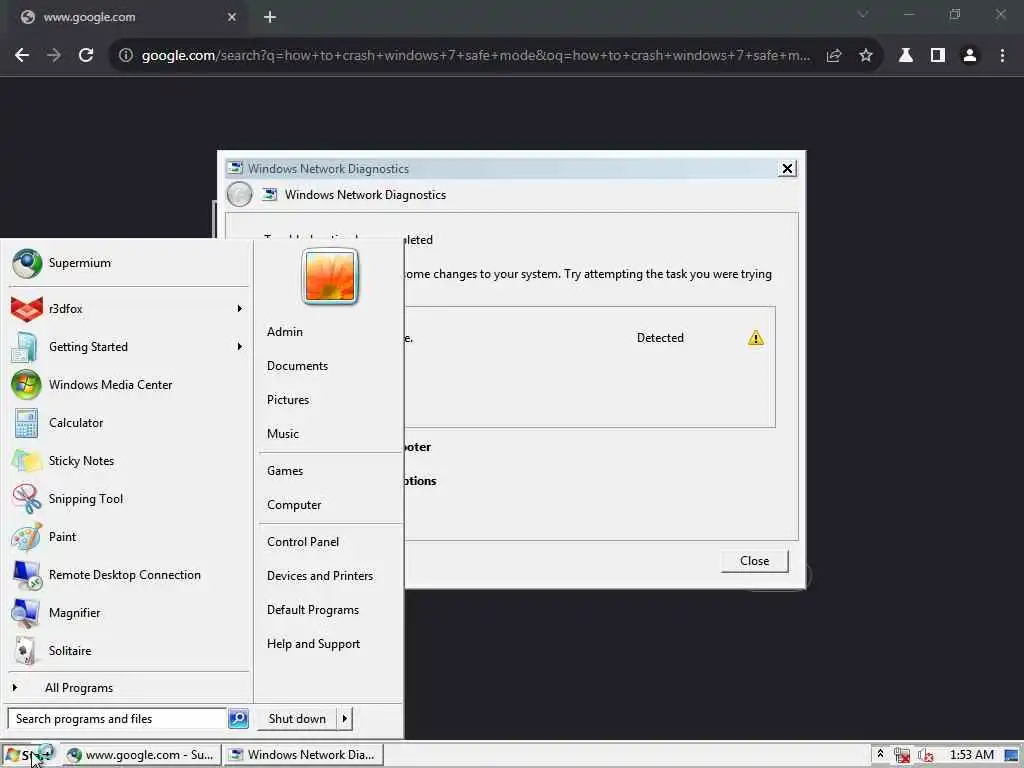Open Supermium from the Start menu
The width and height of the screenshot is (1024, 768).
pyautogui.click(x=128, y=263)
